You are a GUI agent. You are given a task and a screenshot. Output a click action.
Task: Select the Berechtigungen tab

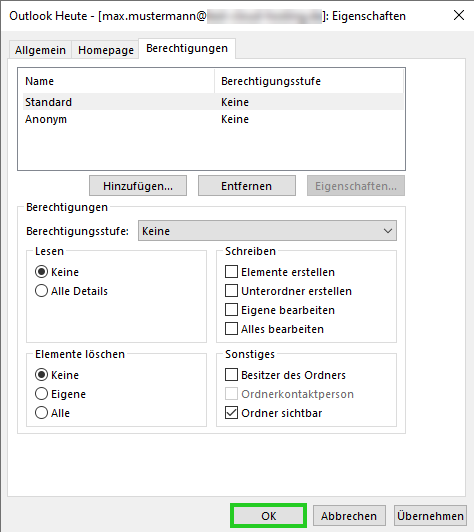point(187,49)
